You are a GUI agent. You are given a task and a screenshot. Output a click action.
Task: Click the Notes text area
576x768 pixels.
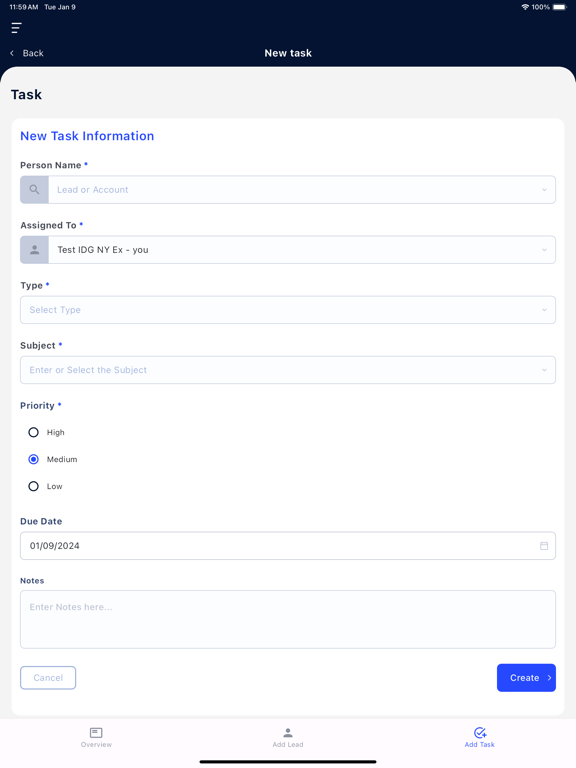point(288,620)
